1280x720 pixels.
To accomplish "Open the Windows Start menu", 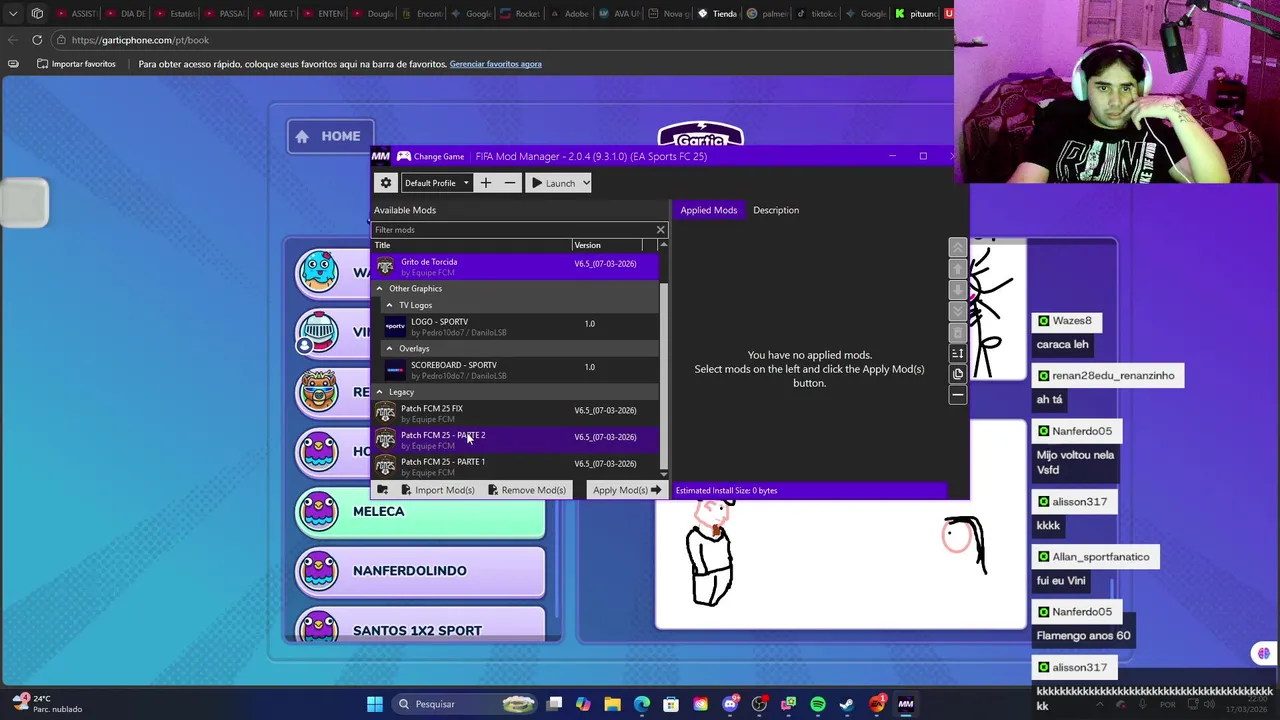I will click(x=375, y=704).
